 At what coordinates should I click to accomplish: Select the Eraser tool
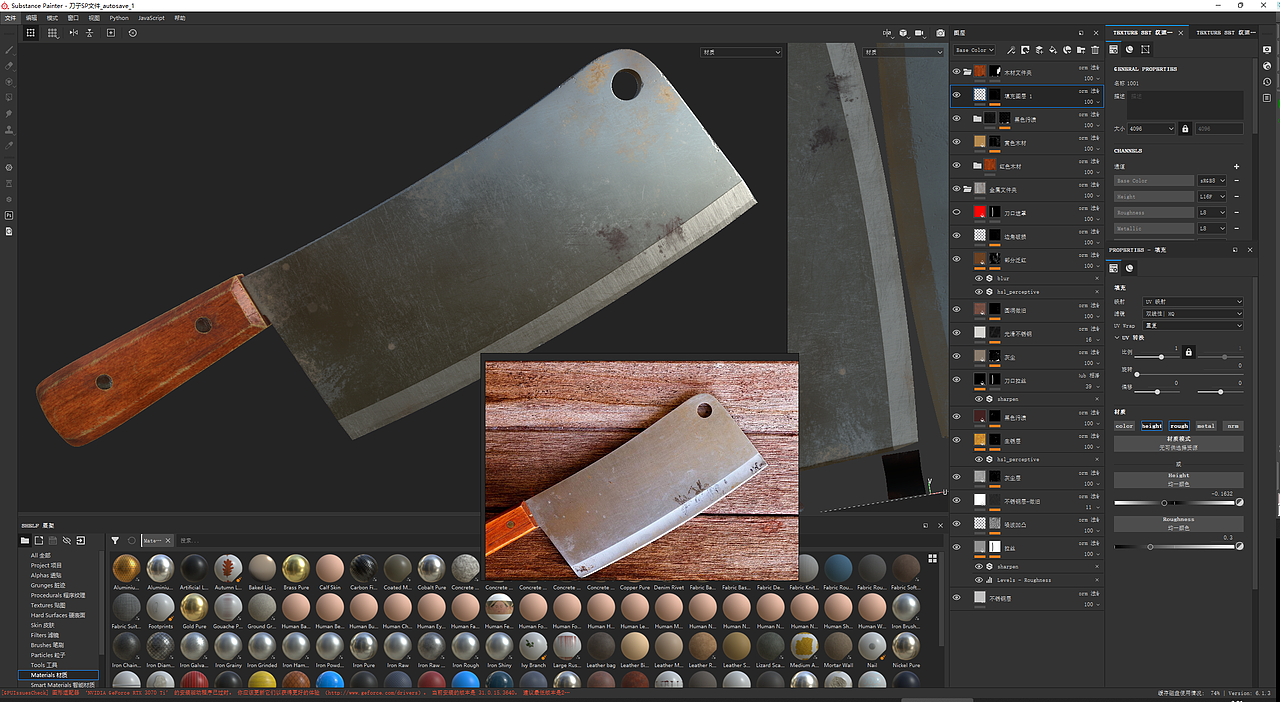pyautogui.click(x=9, y=65)
